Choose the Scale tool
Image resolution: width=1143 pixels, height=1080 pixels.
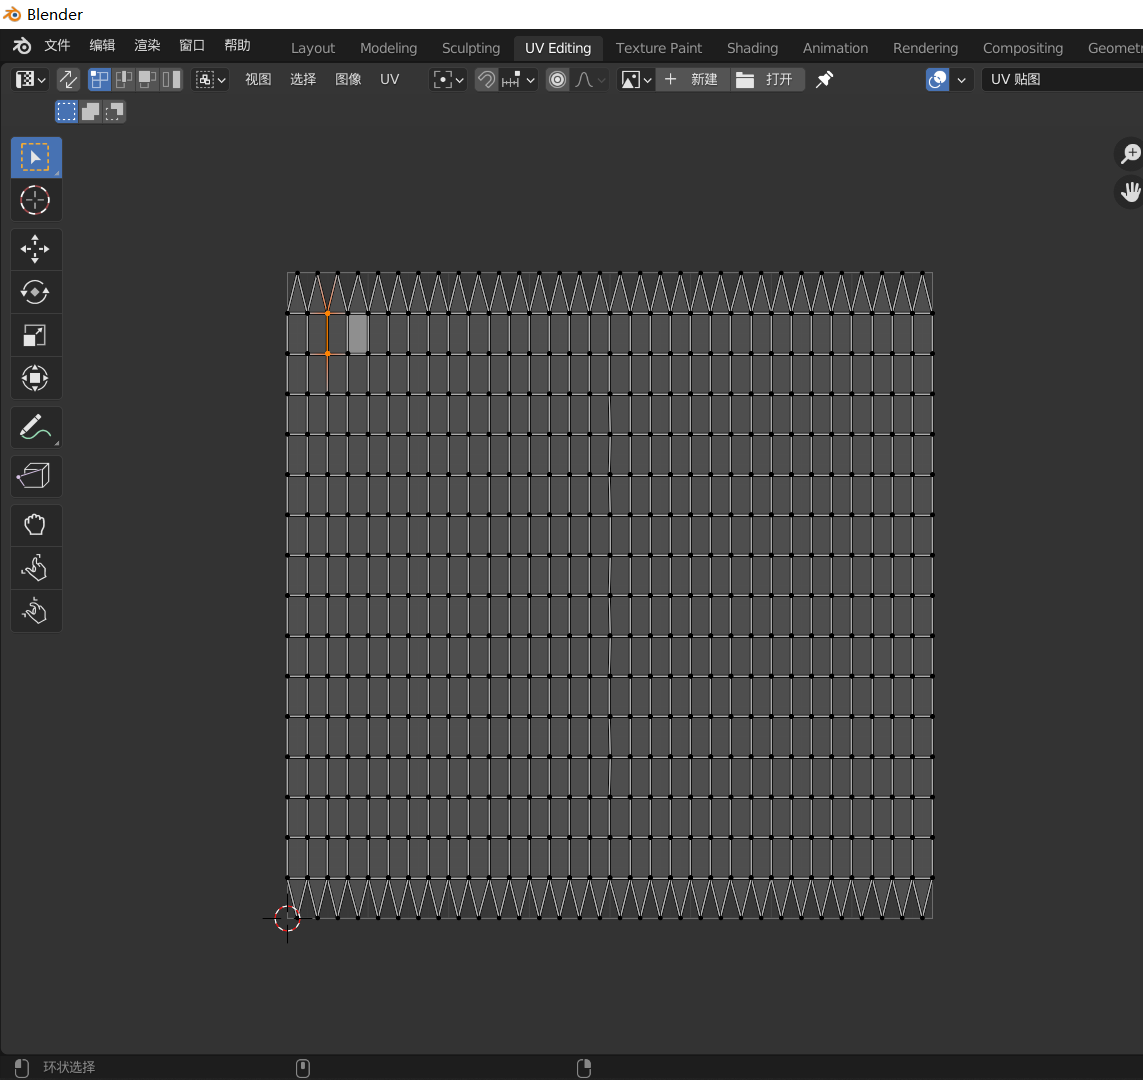(x=35, y=335)
